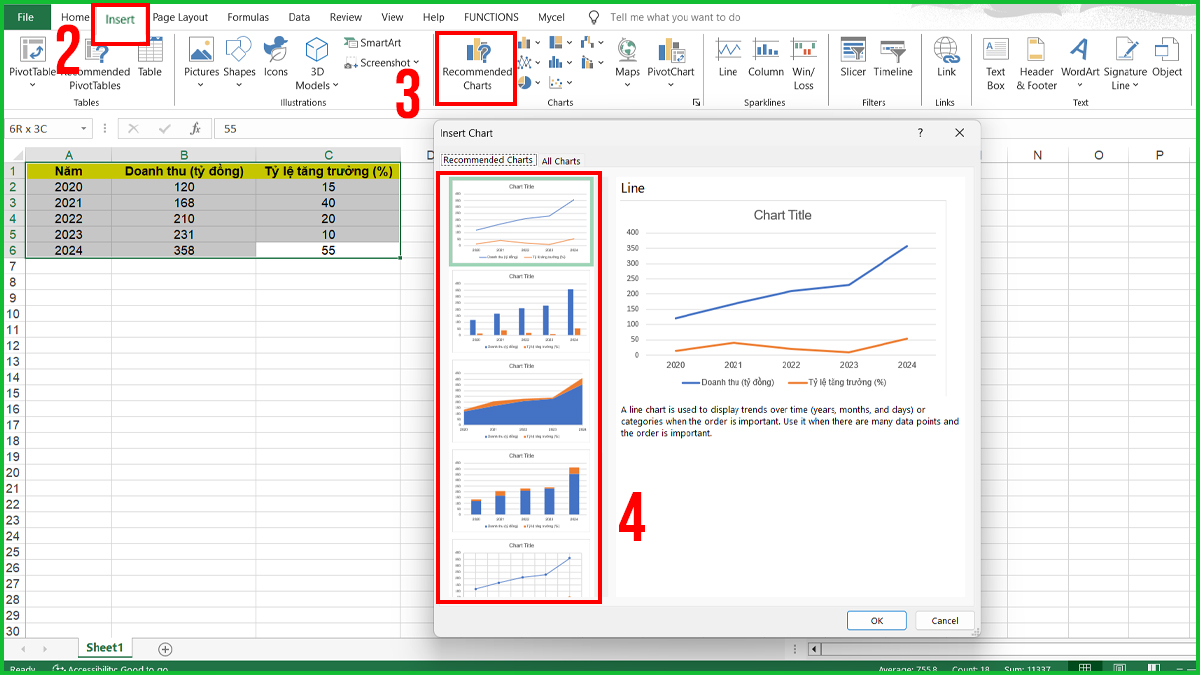Select the Text Box tool
The image size is (1200, 675).
pos(996,62)
